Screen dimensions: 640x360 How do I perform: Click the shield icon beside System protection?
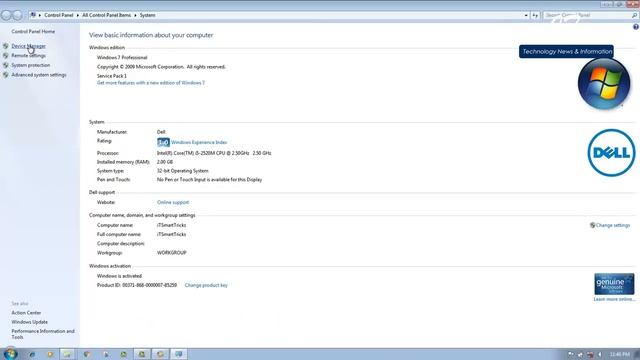[6, 65]
